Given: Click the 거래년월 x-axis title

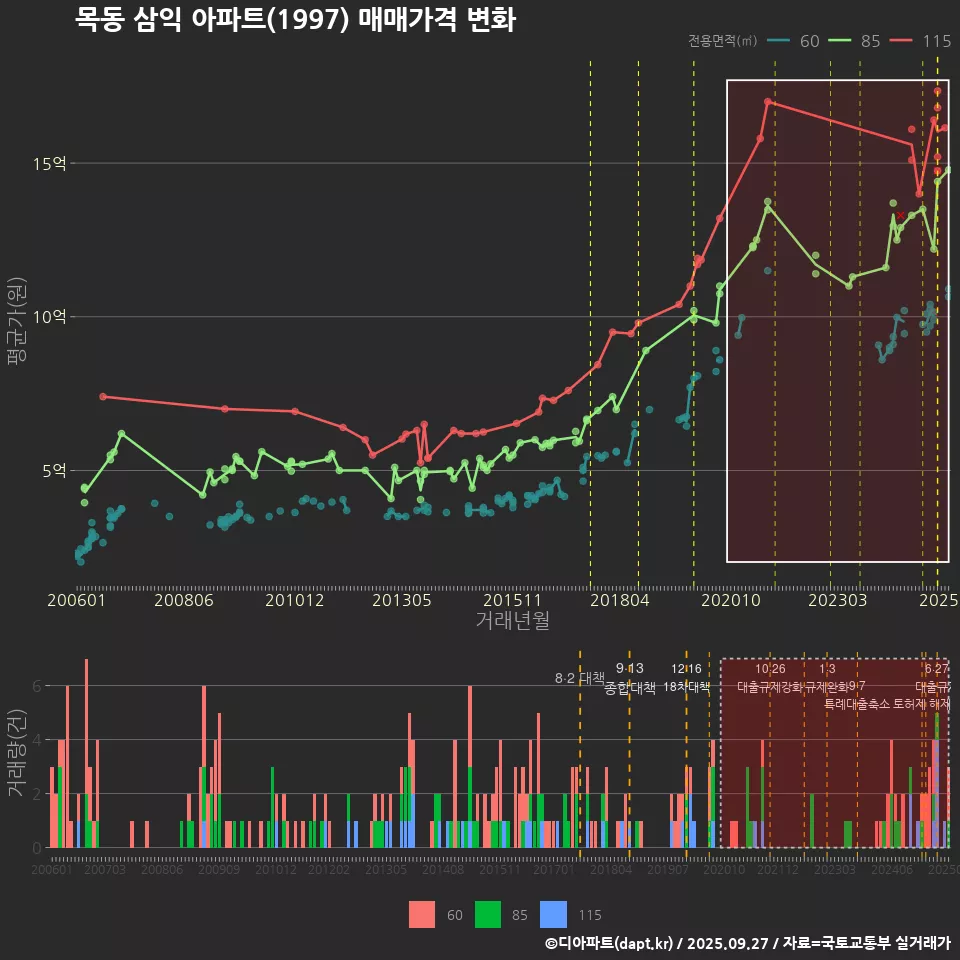Looking at the screenshot, I should (512, 621).
